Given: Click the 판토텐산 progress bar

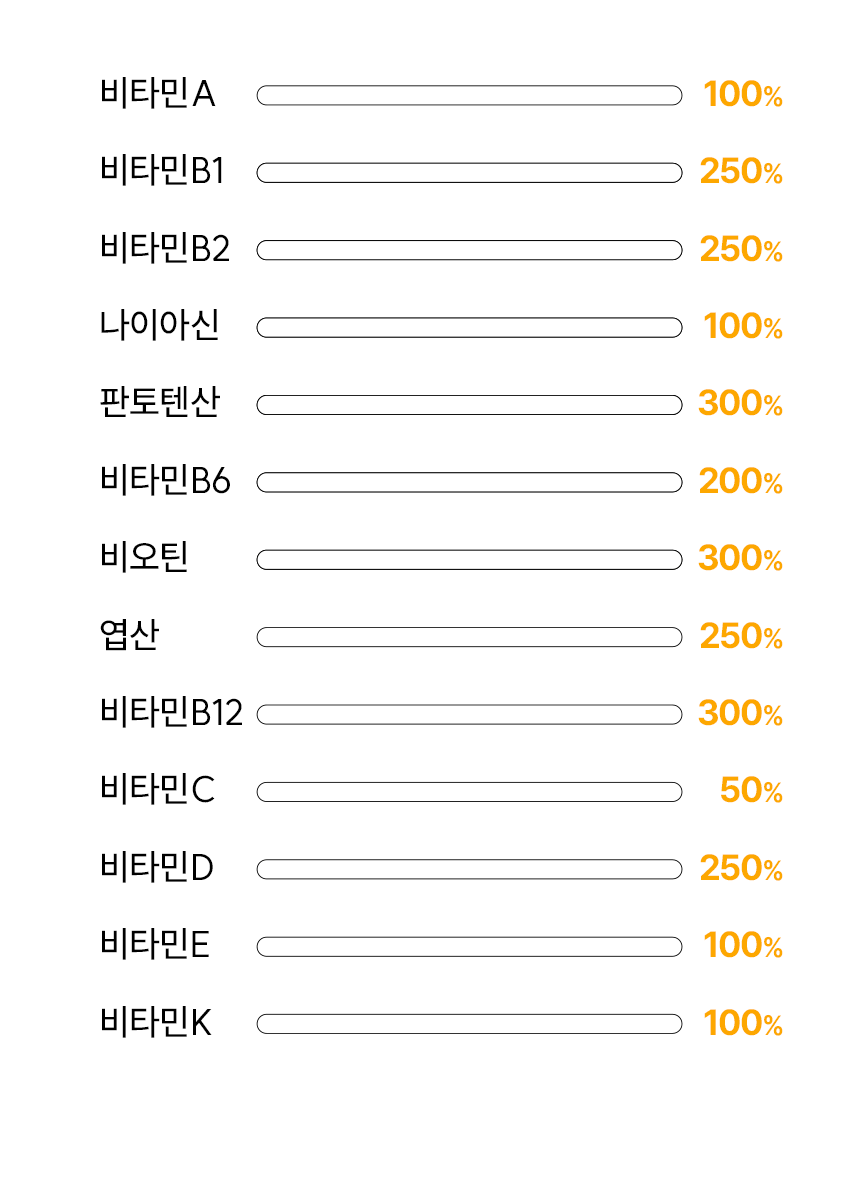Looking at the screenshot, I should point(470,405).
